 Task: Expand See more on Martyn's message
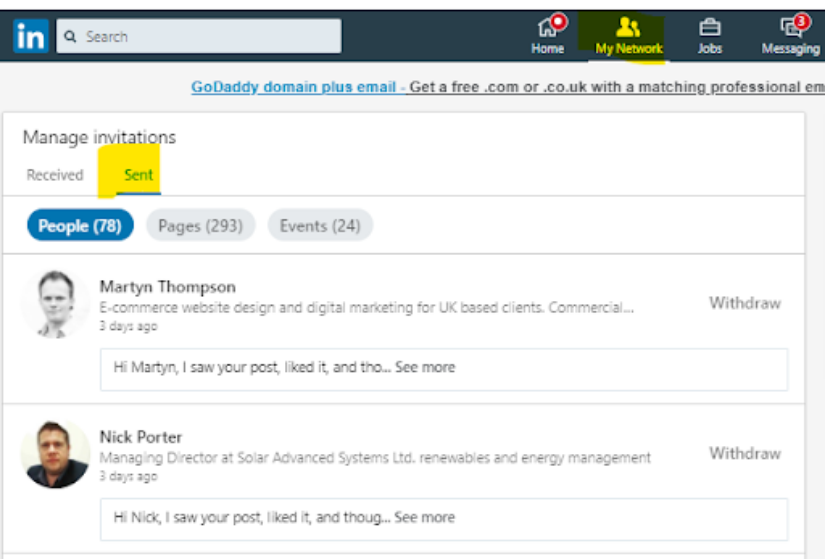pyautogui.click(x=425, y=367)
